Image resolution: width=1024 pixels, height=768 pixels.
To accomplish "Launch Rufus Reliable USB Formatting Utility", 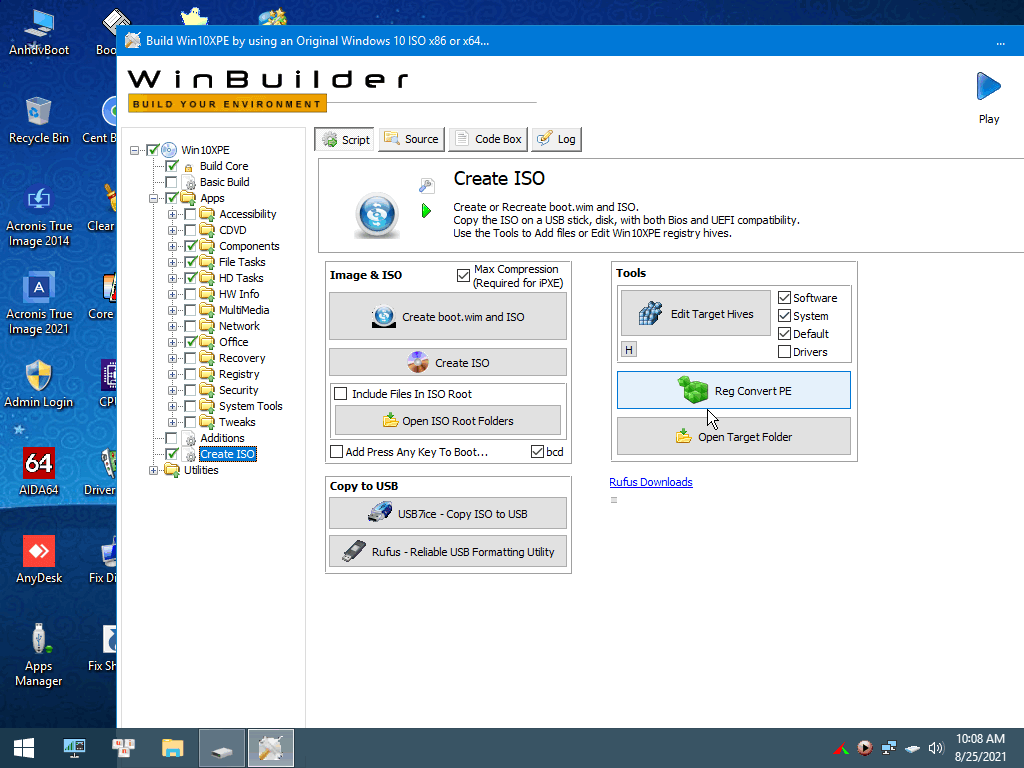I will [448, 552].
